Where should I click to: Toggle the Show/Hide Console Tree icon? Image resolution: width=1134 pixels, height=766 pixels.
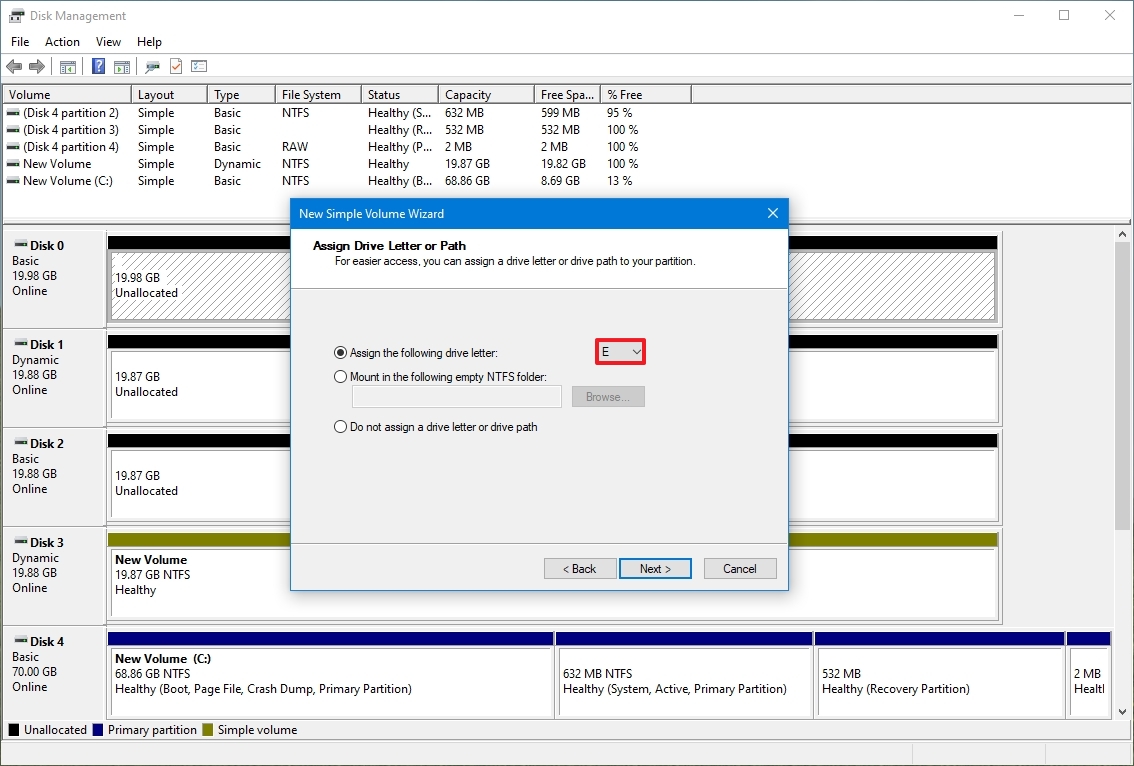pos(67,66)
